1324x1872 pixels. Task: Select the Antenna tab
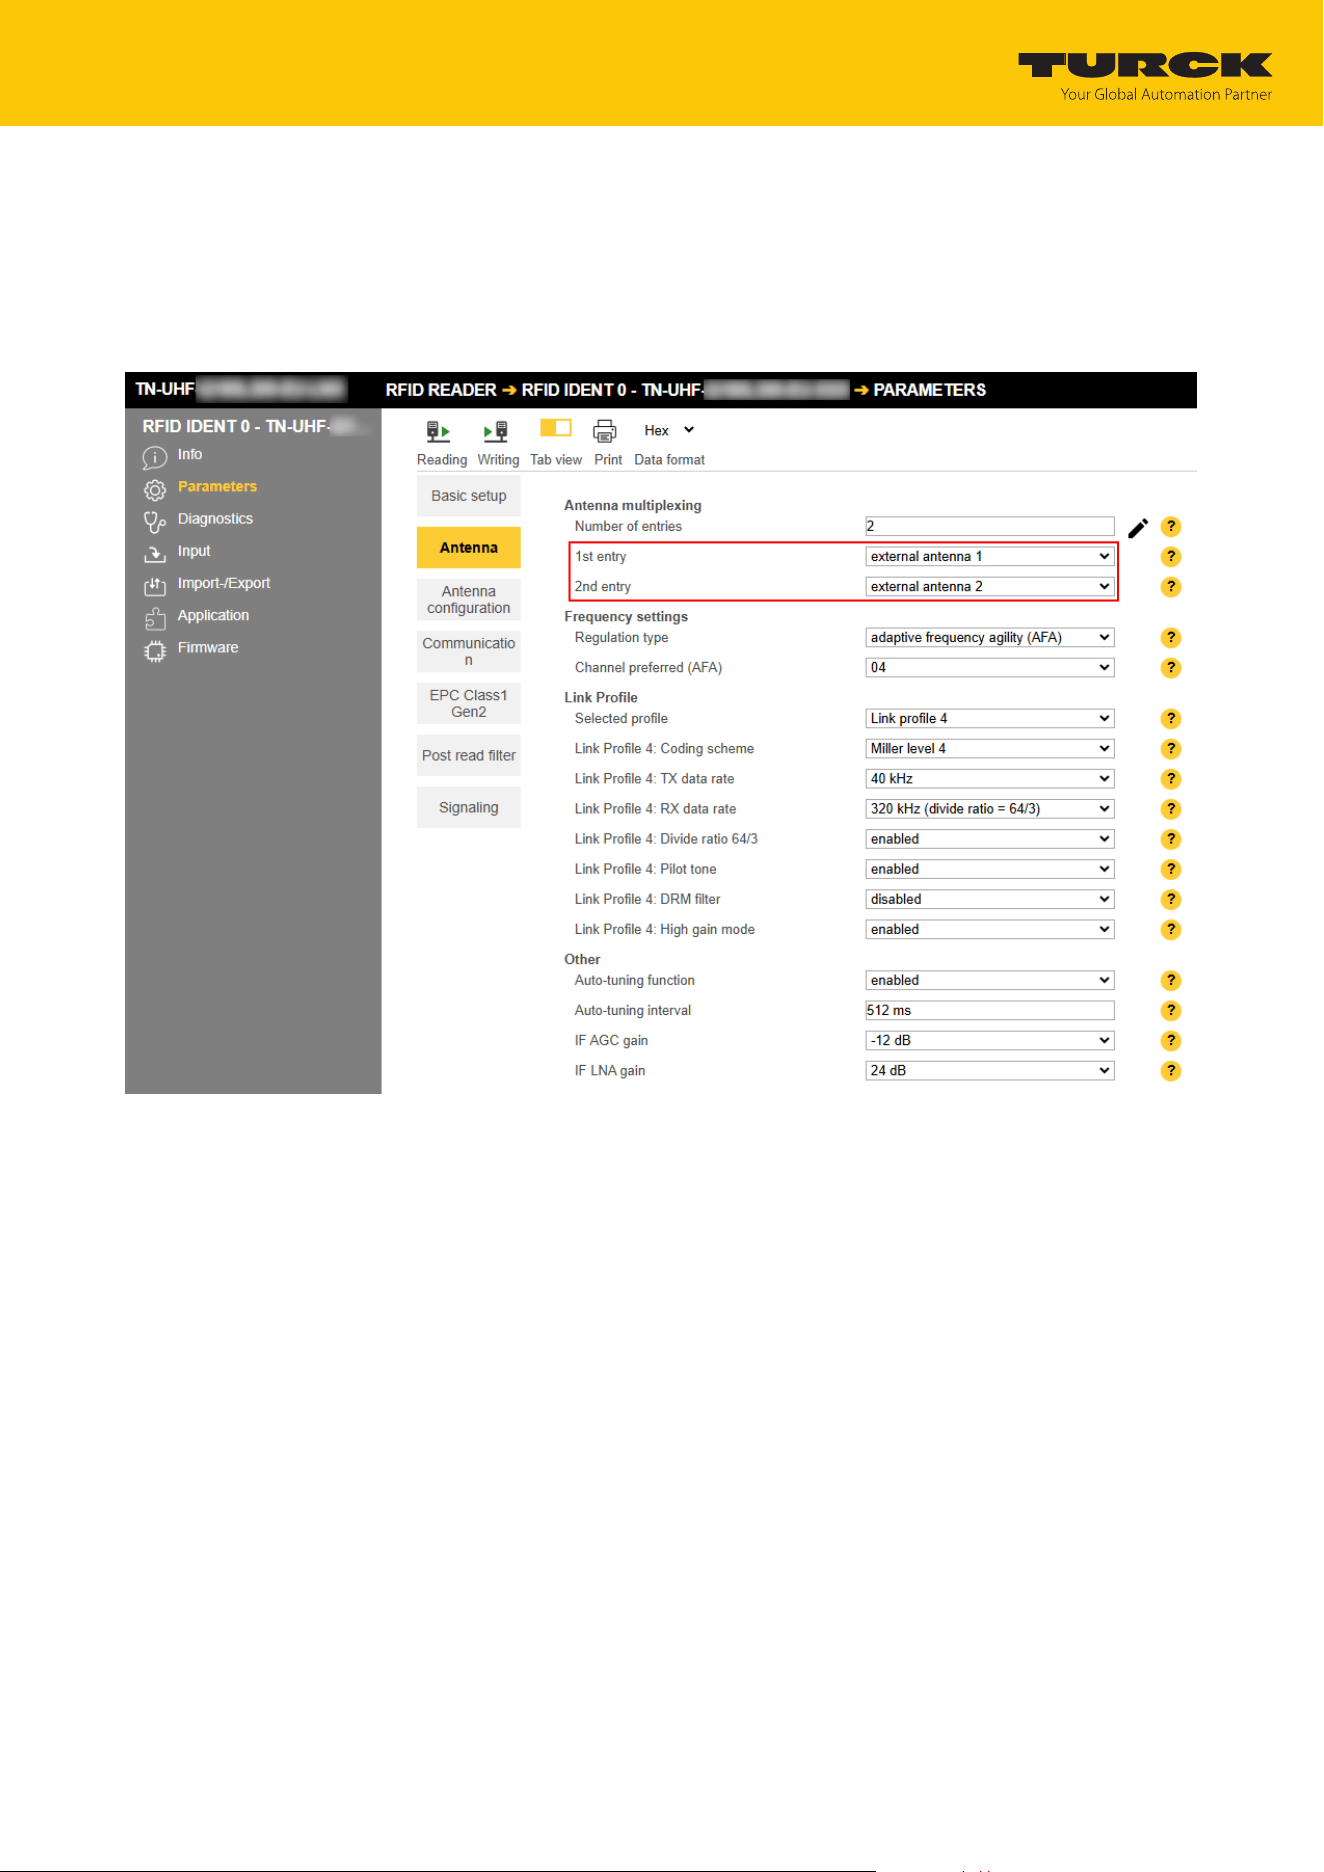coord(469,548)
